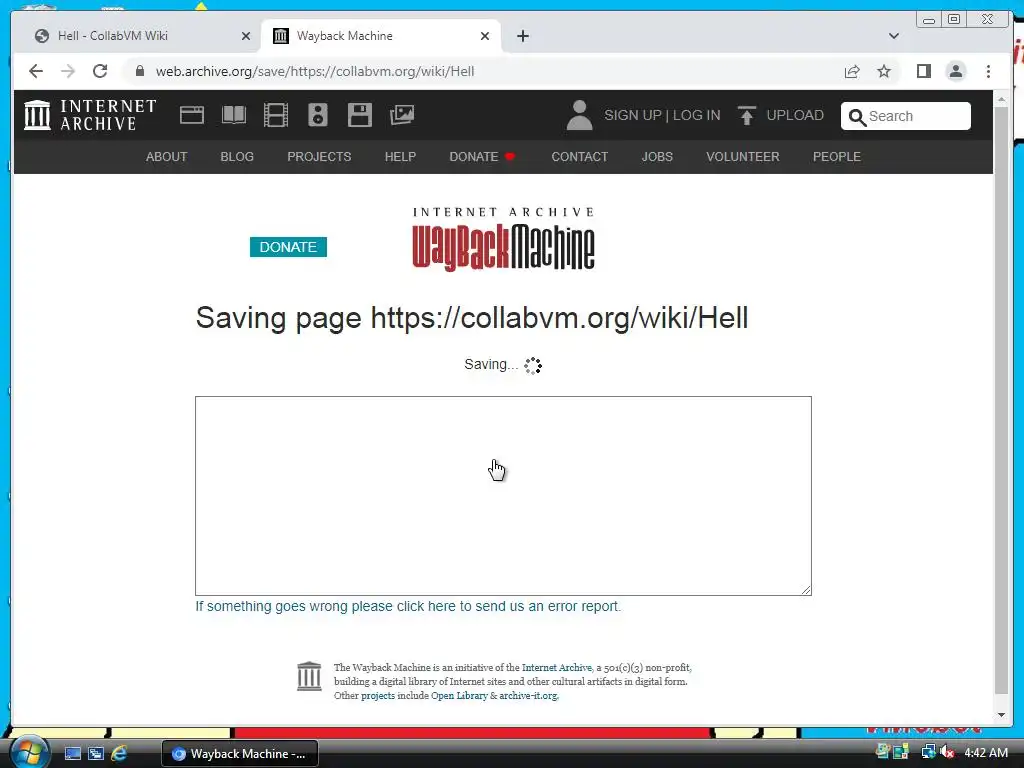The width and height of the screenshot is (1024, 768).
Task: Open the JOBS menu item
Action: click(x=657, y=157)
